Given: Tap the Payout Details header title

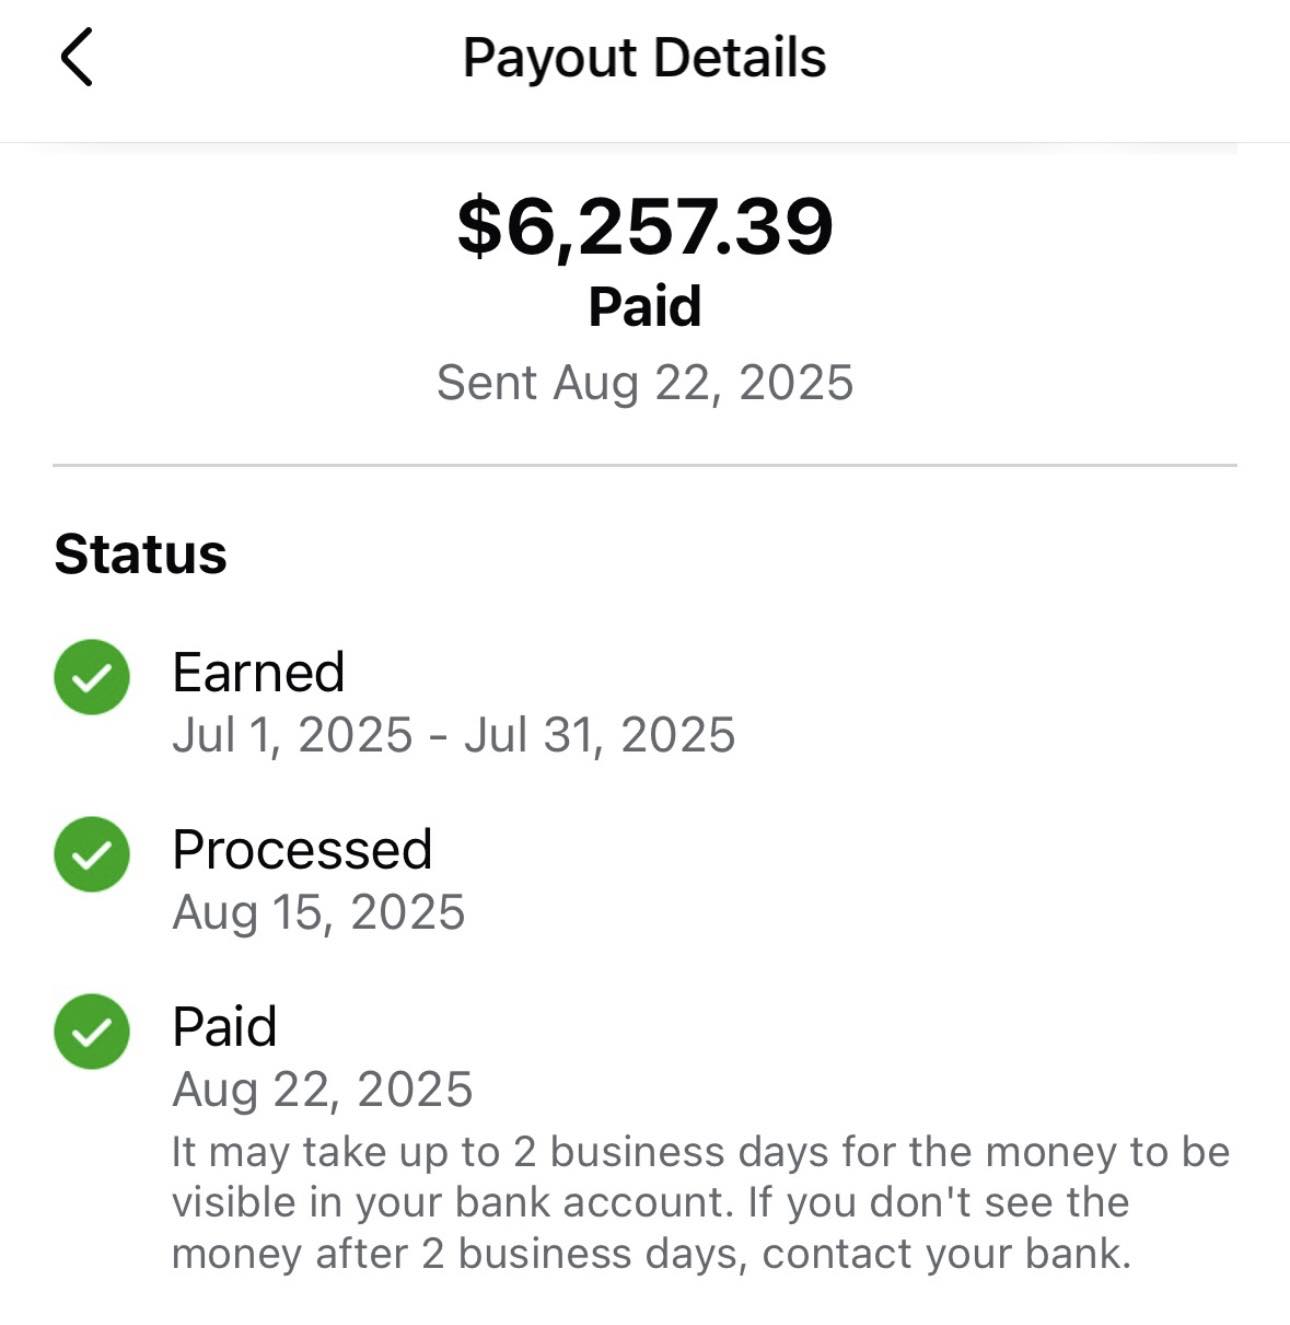Looking at the screenshot, I should pyautogui.click(x=644, y=57).
